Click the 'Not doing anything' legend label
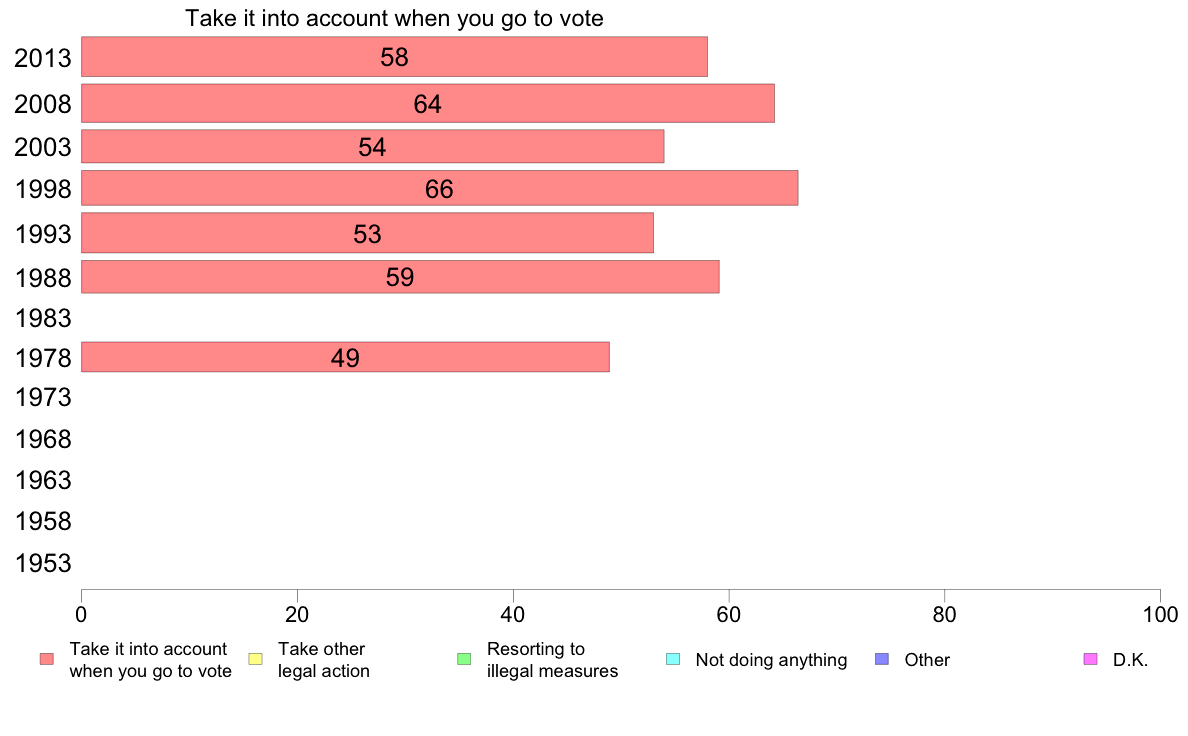 point(771,660)
